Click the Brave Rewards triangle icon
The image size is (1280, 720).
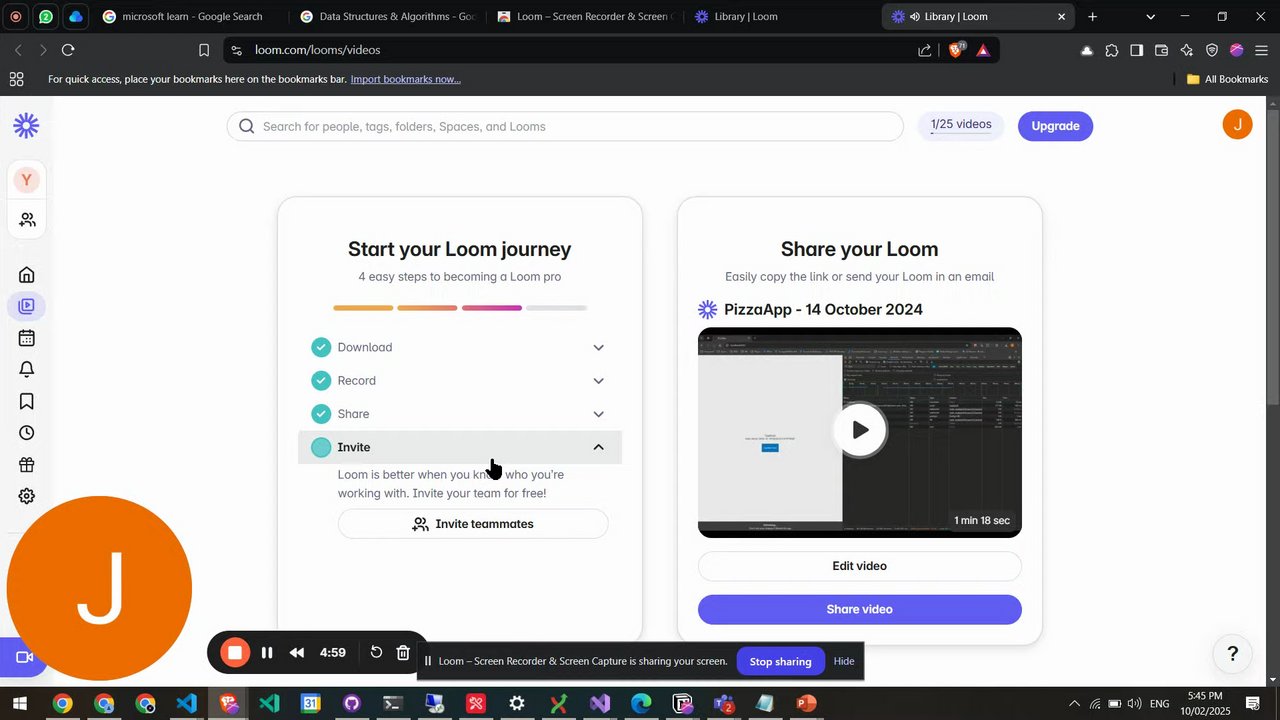click(x=983, y=50)
